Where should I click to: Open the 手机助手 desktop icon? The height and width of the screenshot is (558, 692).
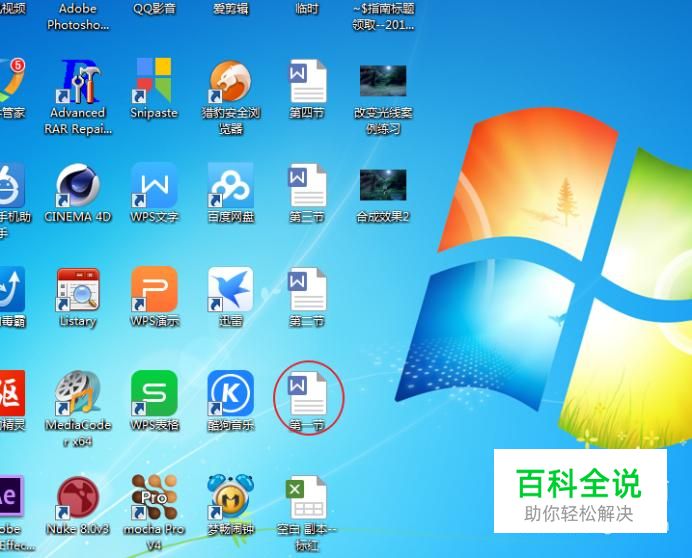coord(11,185)
